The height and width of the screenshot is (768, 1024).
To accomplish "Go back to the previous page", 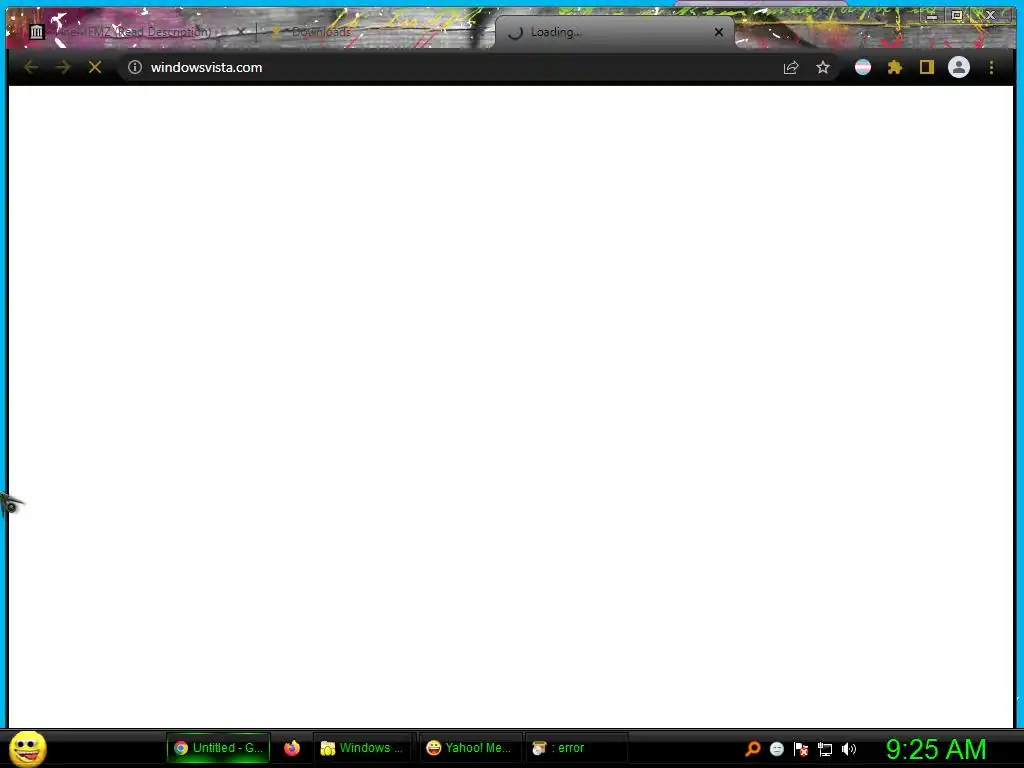I will [x=31, y=67].
